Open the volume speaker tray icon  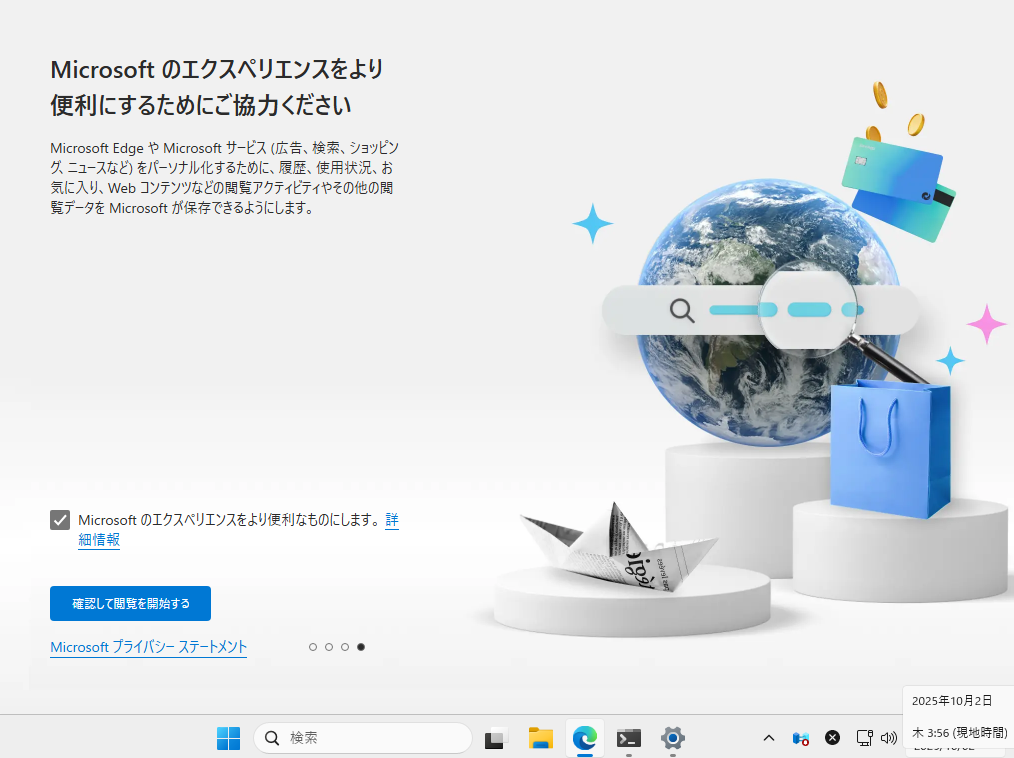[x=889, y=738]
